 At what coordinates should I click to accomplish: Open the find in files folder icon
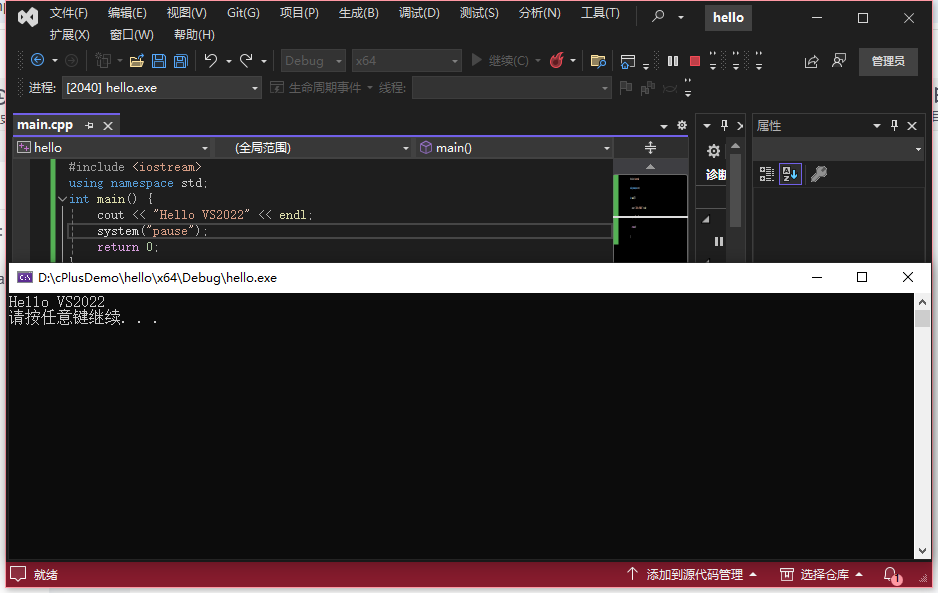(x=598, y=60)
